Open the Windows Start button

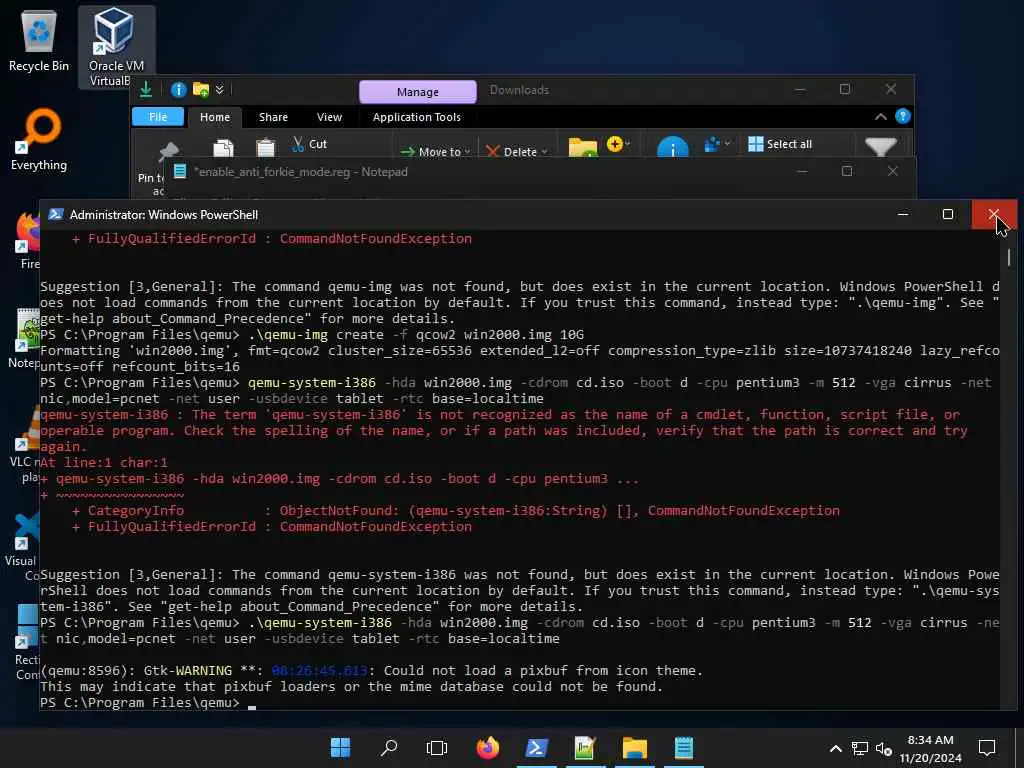coord(340,747)
